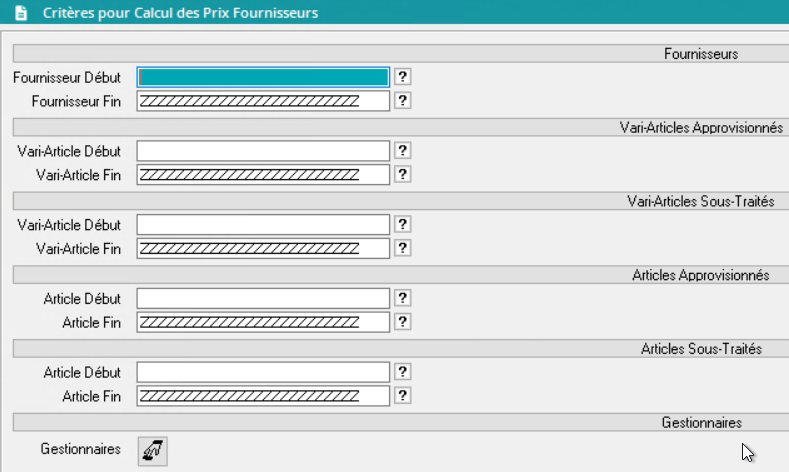
Task: Click the lookup button for Approvisionnés Article Fin
Action: (403, 322)
